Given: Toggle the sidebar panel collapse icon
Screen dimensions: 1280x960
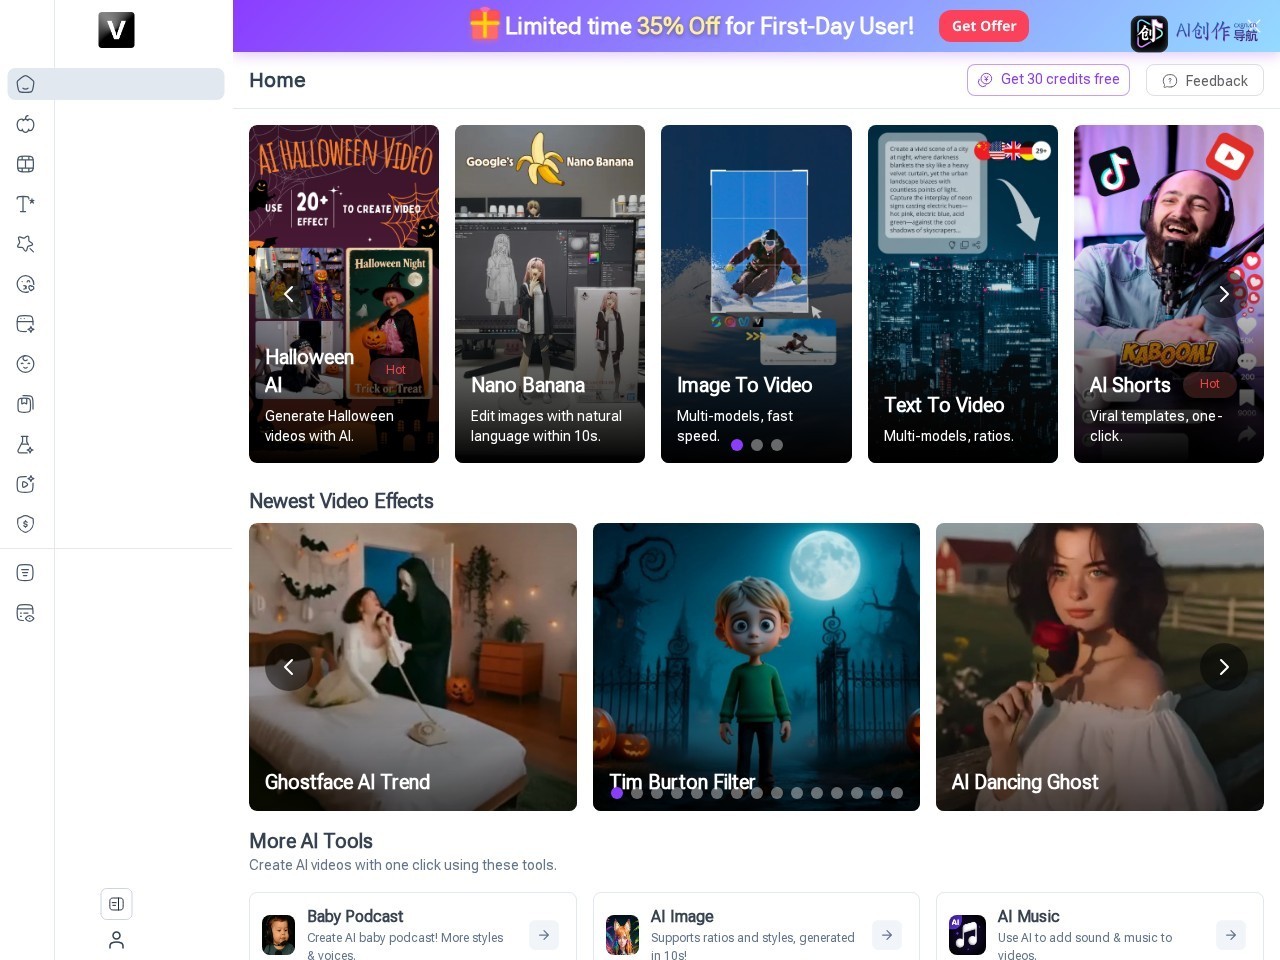Looking at the screenshot, I should point(116,904).
